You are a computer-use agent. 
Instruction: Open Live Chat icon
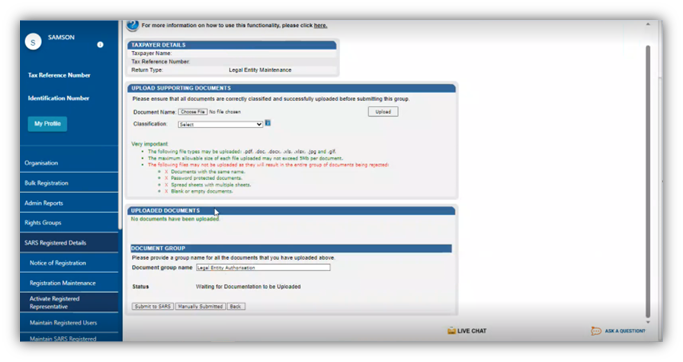tap(451, 331)
